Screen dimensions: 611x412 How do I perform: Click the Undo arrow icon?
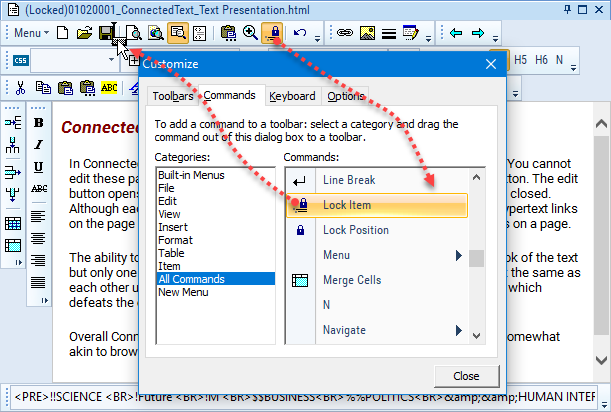point(300,32)
